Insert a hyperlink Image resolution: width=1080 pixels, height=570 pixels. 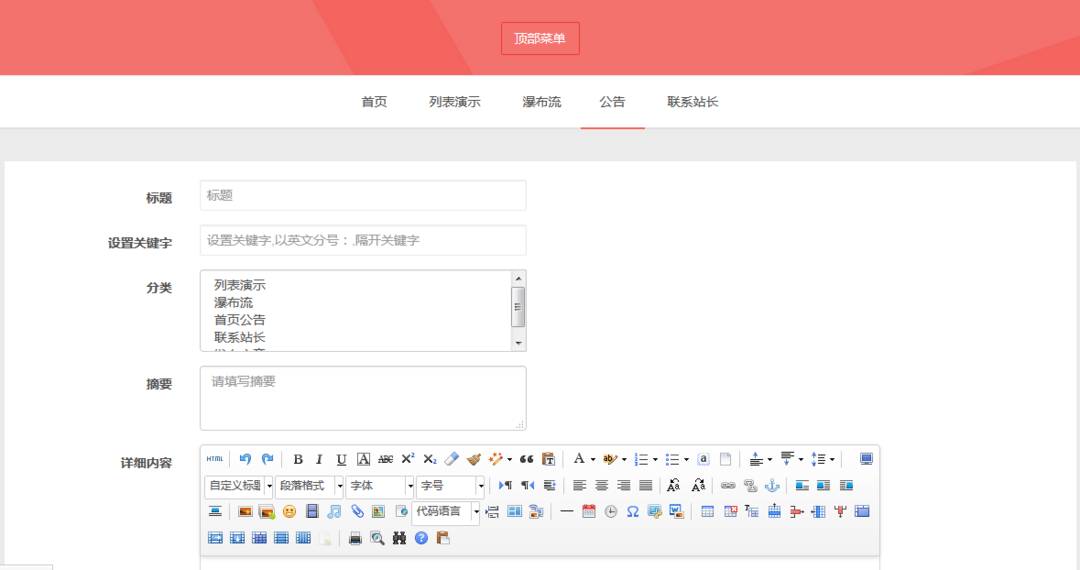click(x=728, y=486)
